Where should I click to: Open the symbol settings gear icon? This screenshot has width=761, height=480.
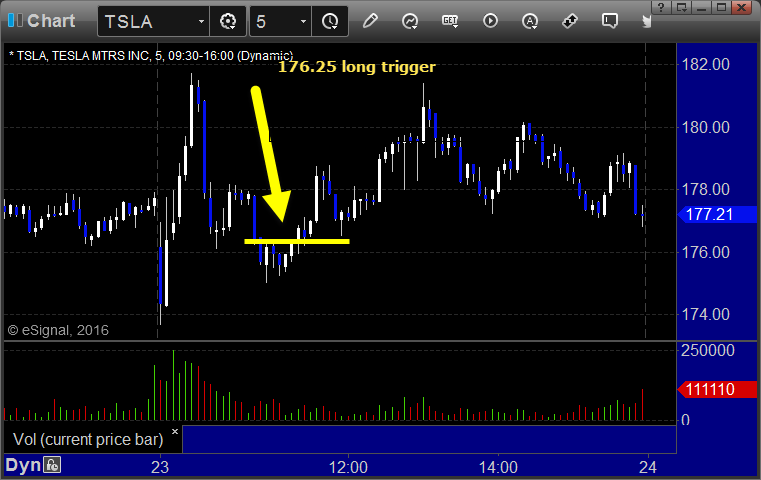coord(228,21)
